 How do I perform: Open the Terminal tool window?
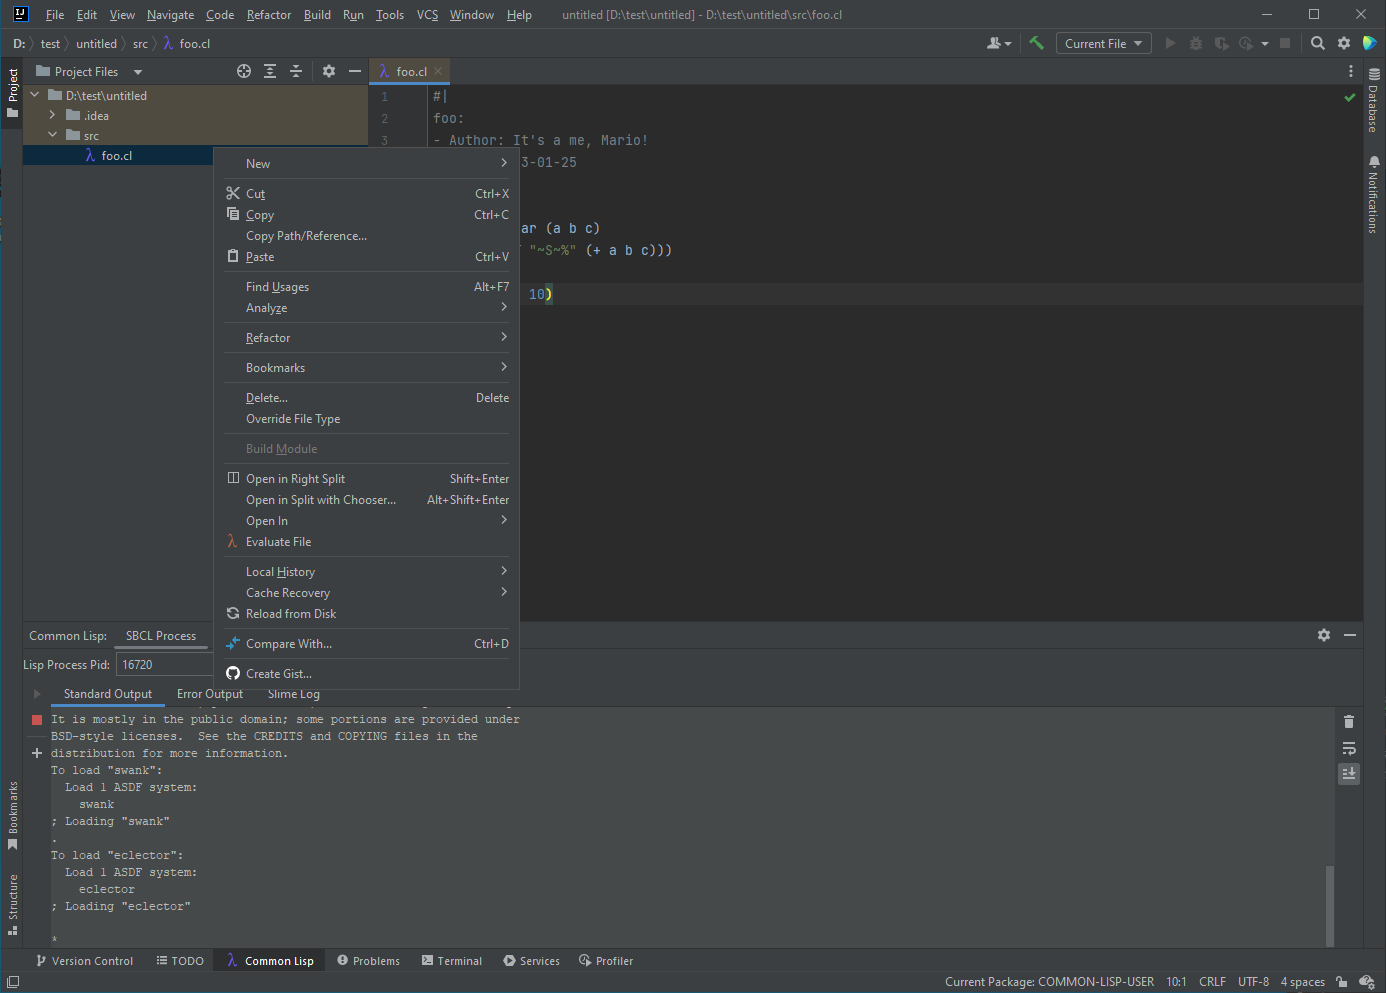coord(452,961)
